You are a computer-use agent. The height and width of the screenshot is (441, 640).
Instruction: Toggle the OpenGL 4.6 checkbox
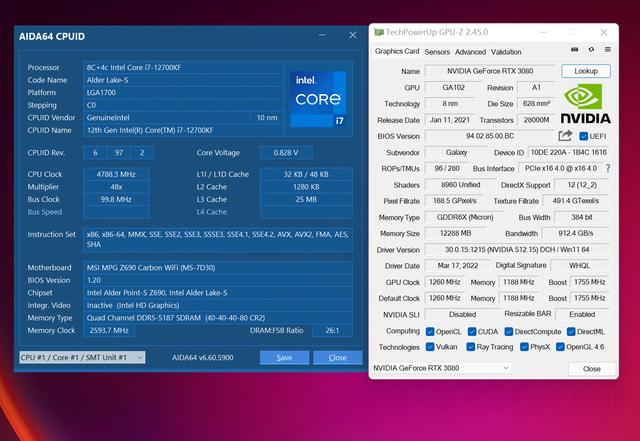pos(560,347)
